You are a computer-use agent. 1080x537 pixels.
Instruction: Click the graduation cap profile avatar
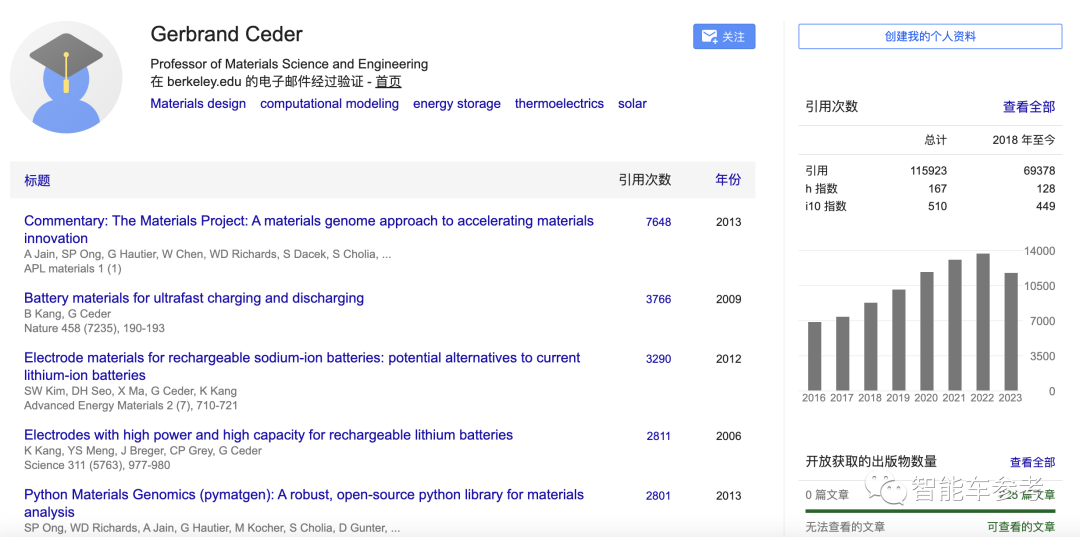click(66, 78)
